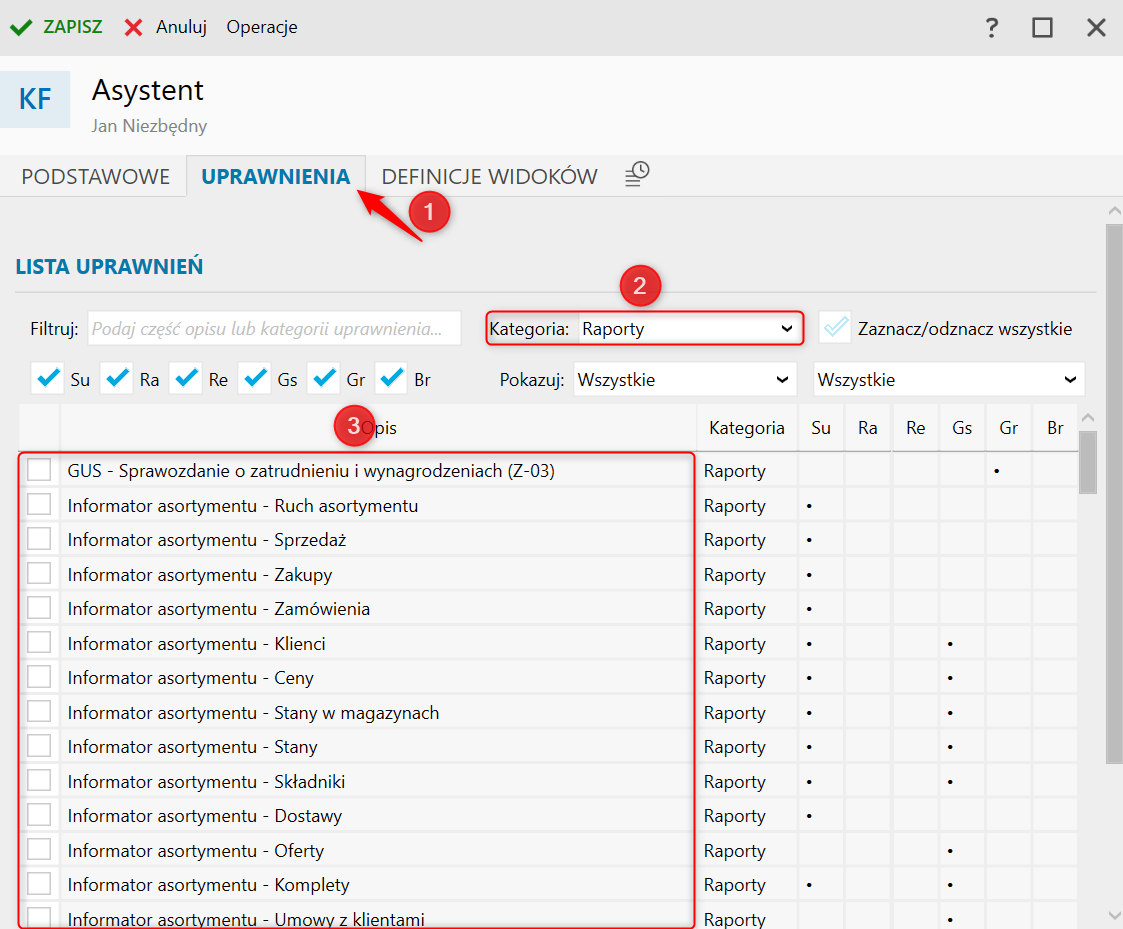Click the Opis column header
Image resolution: width=1123 pixels, height=929 pixels.
point(380,428)
